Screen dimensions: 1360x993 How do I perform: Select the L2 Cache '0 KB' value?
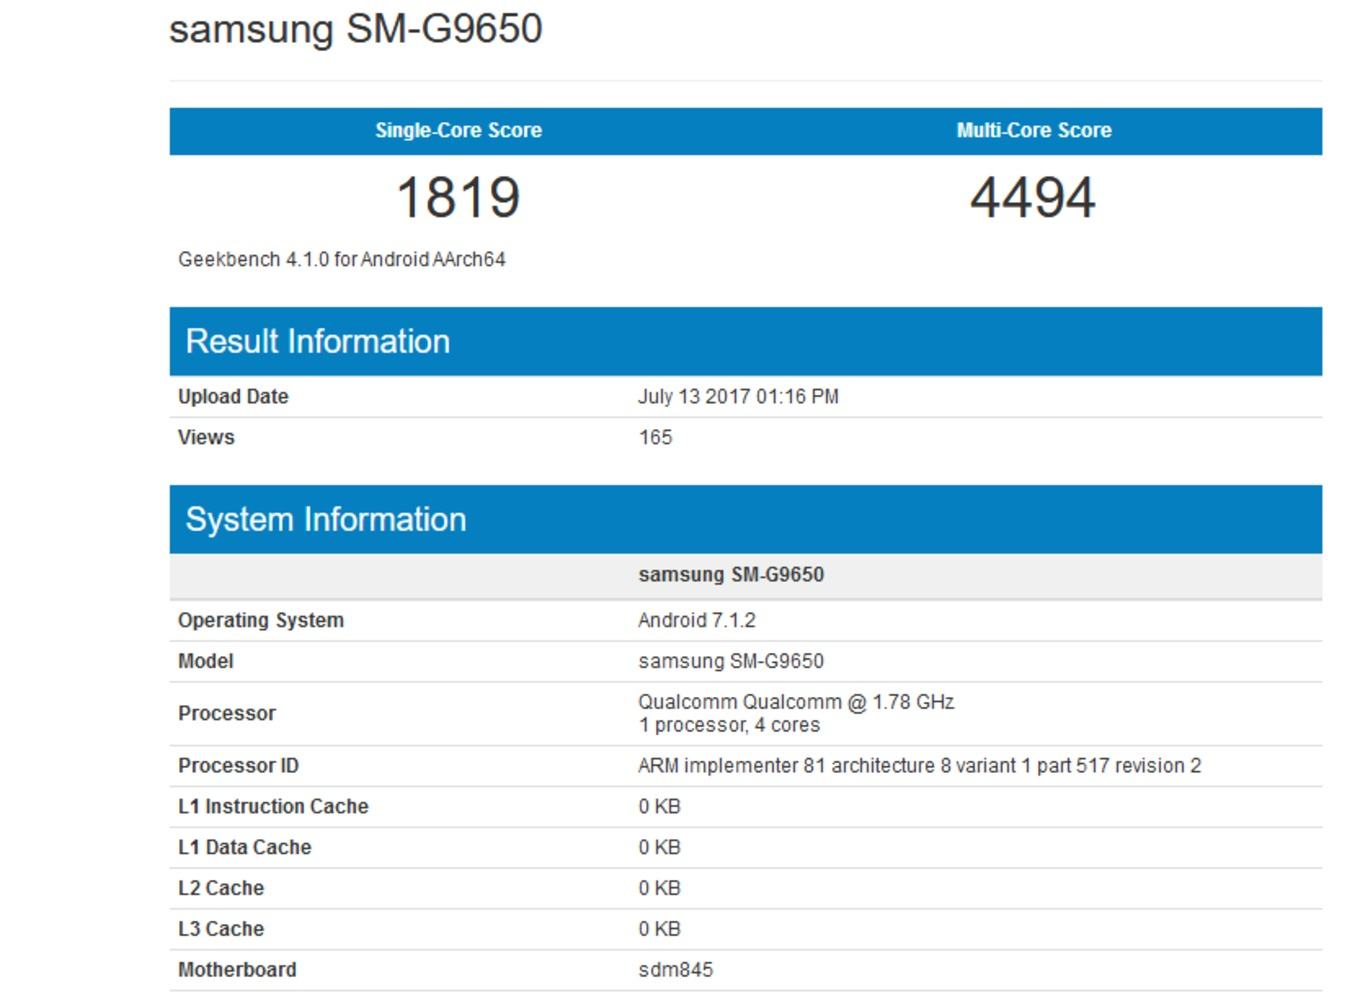[659, 888]
